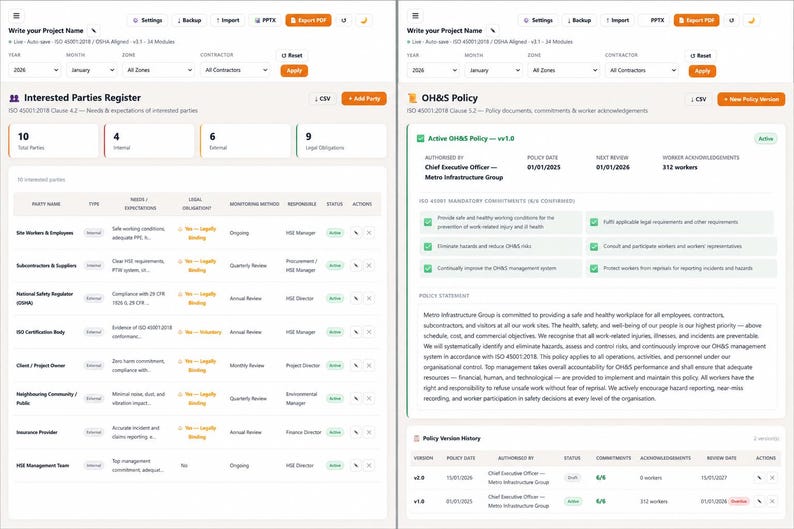Delete National Safety Regulator (OSHA) row
The width and height of the screenshot is (794, 529).
tap(369, 298)
